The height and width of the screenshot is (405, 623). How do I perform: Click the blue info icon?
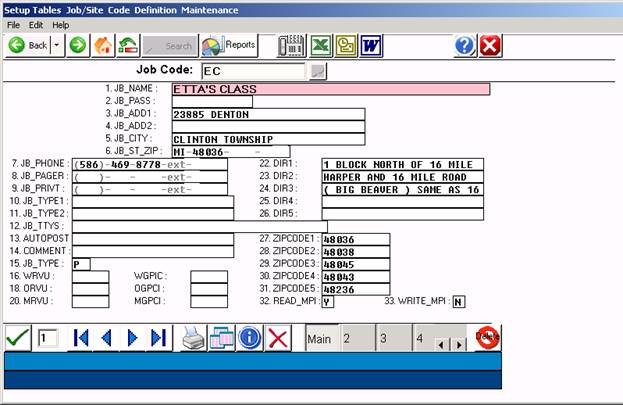click(250, 338)
